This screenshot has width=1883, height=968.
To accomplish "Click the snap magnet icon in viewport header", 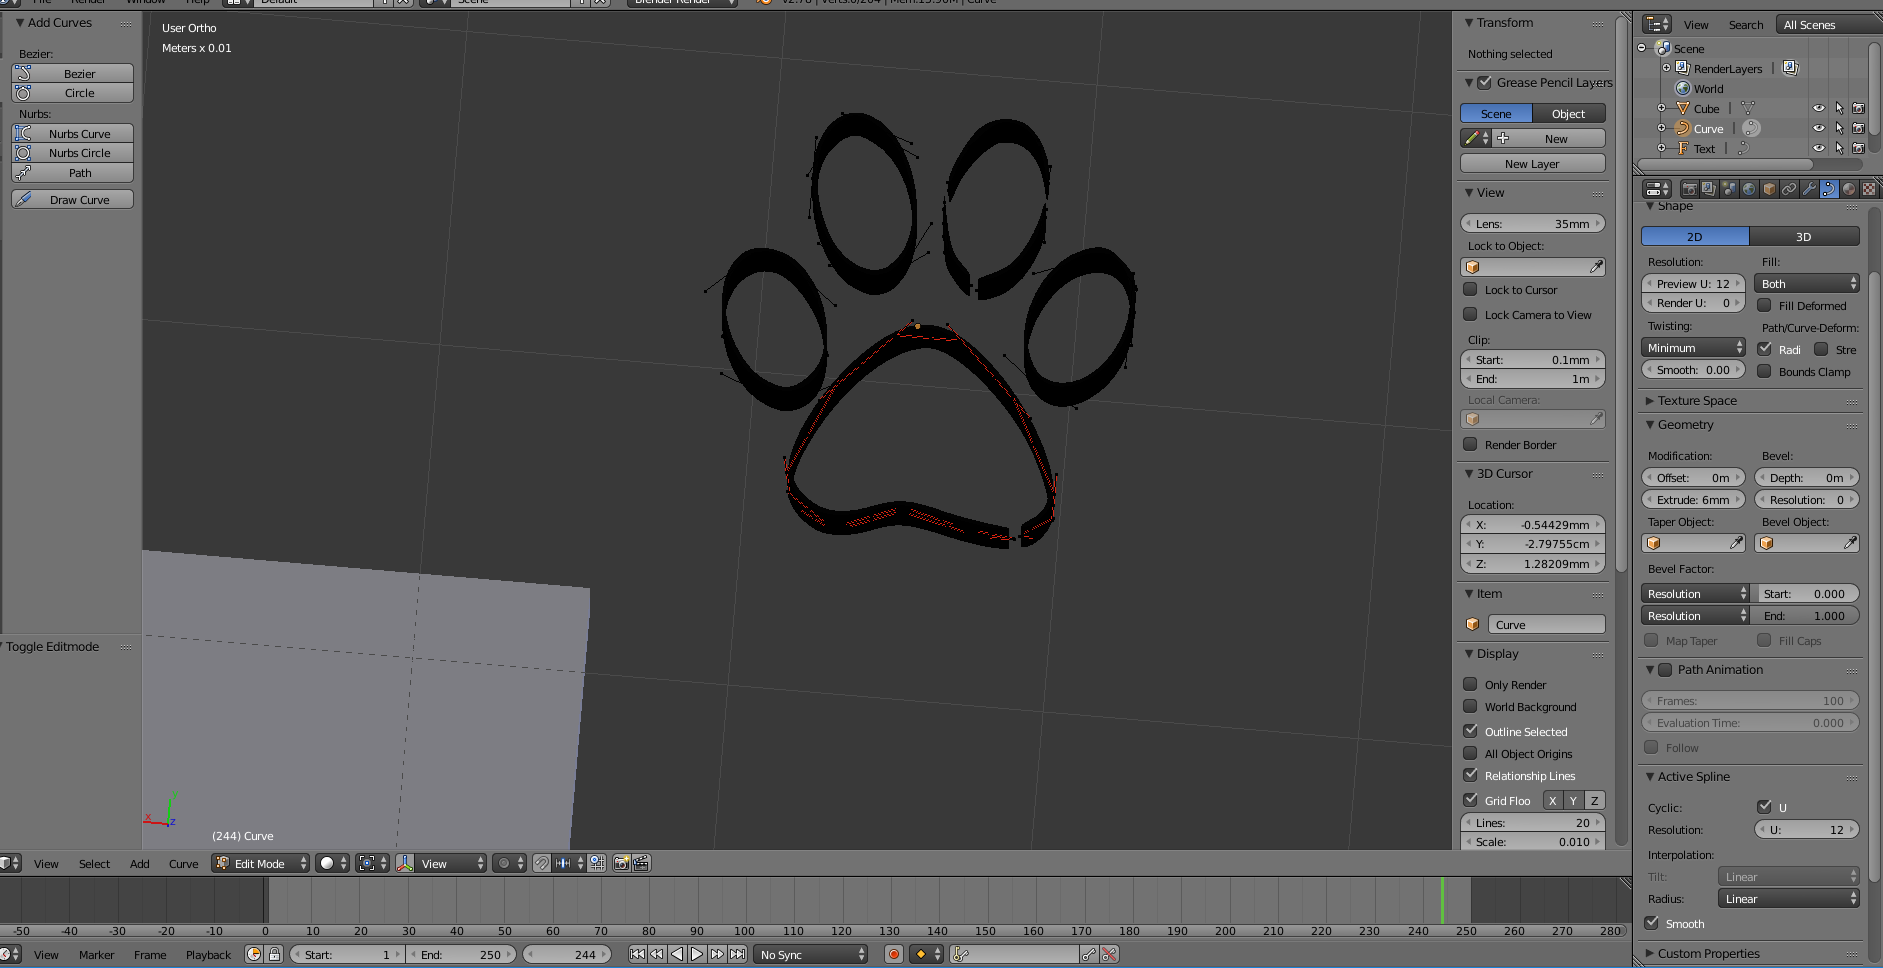I will (541, 863).
